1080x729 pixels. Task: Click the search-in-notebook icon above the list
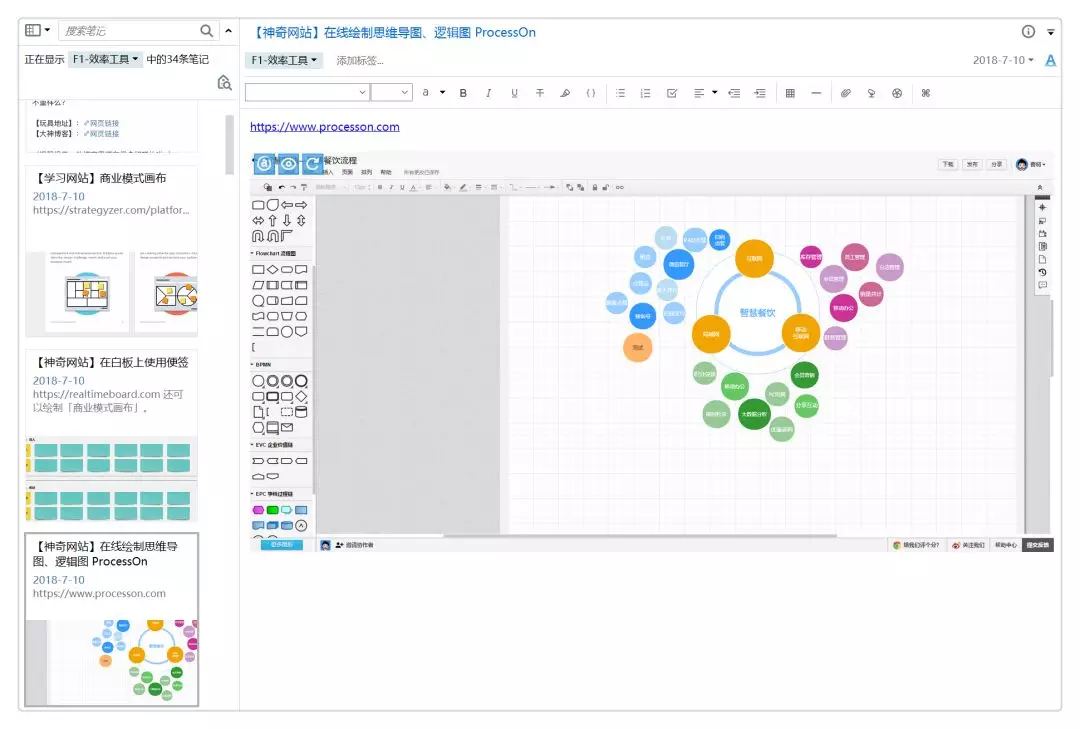click(x=224, y=83)
